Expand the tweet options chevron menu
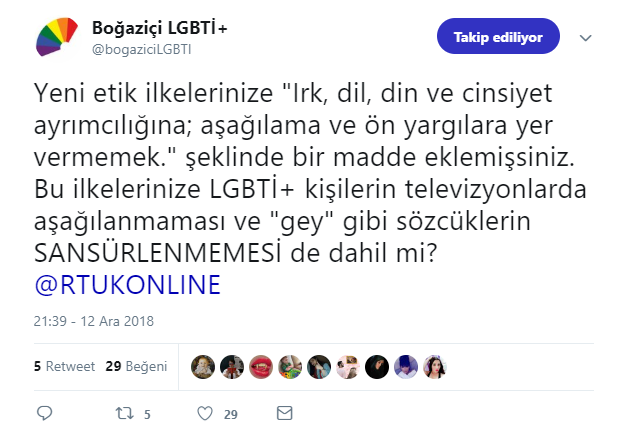Screen dimensions: 620x437 coord(586,37)
